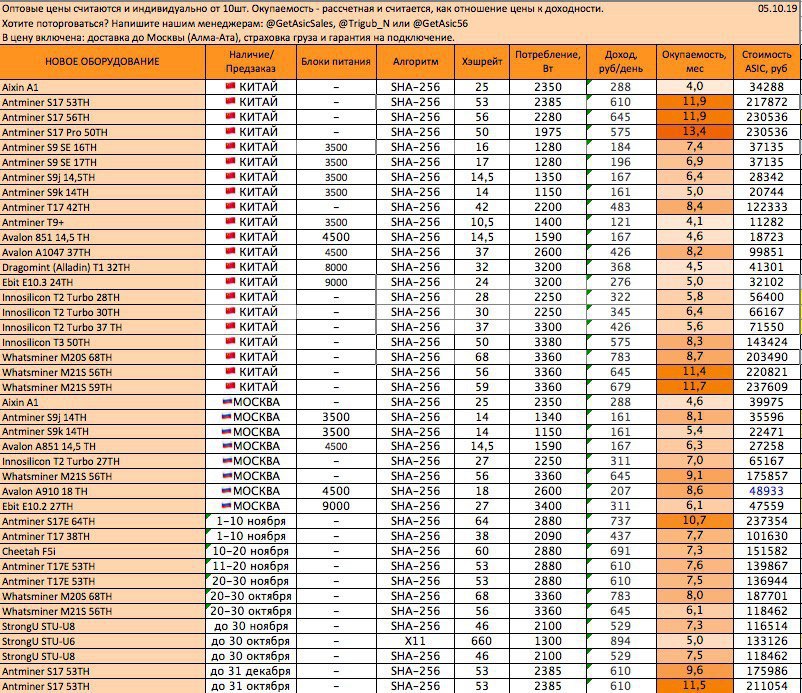This screenshot has width=802, height=693.
Task: Click the China flag in the Antminer T9+ row
Action: click(x=230, y=221)
